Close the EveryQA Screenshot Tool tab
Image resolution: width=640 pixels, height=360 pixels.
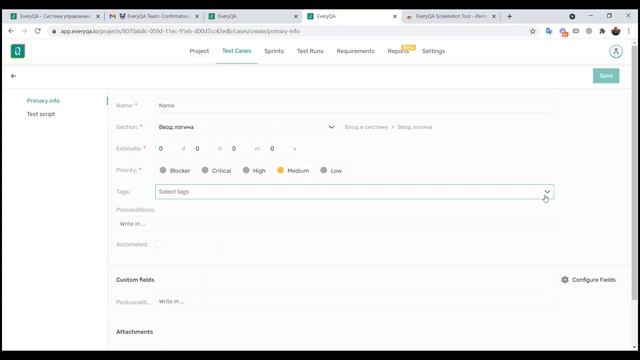(x=493, y=16)
